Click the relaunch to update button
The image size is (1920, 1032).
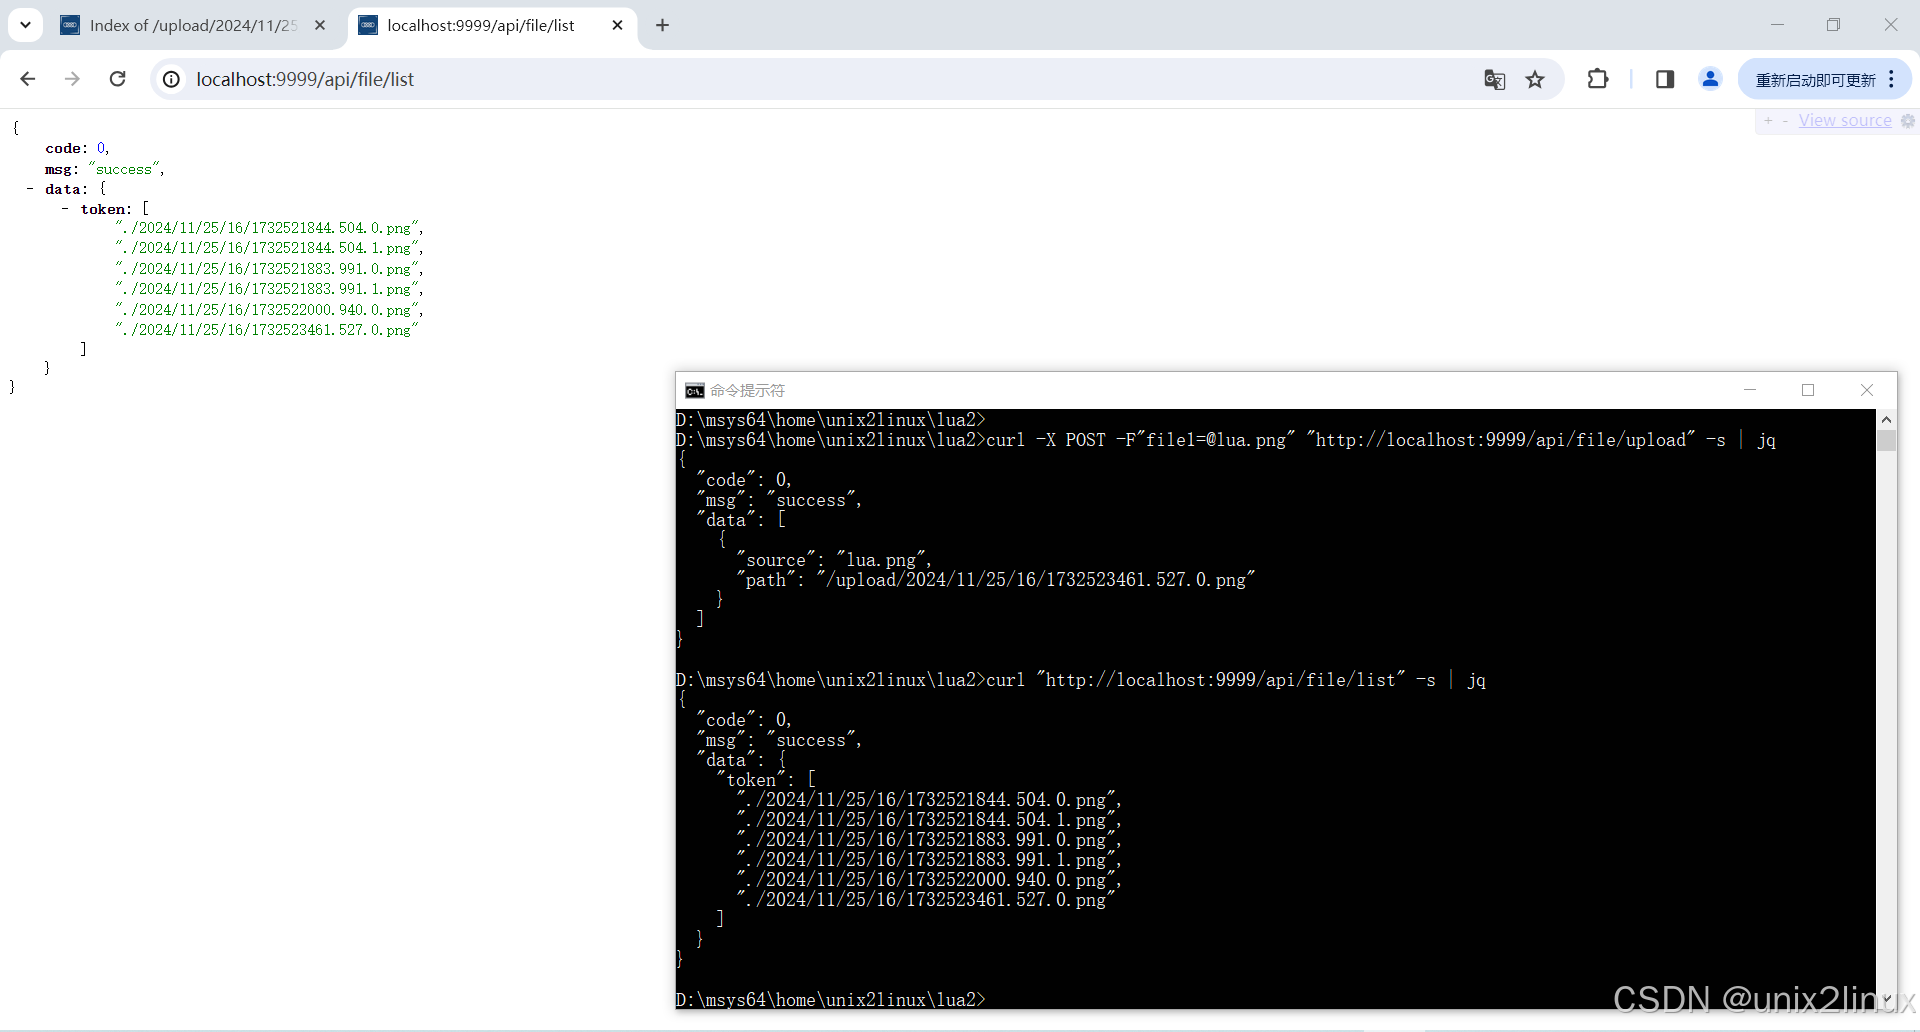tap(1815, 80)
